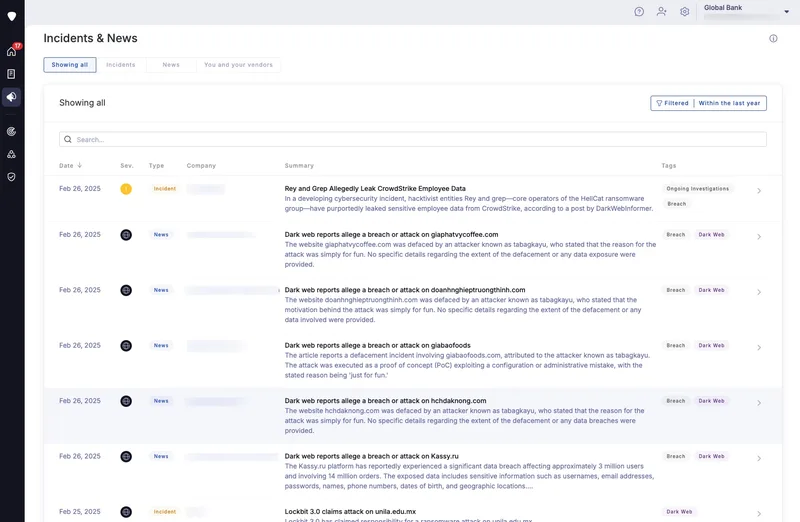Open the shield check icon in sidebar

click(11, 177)
